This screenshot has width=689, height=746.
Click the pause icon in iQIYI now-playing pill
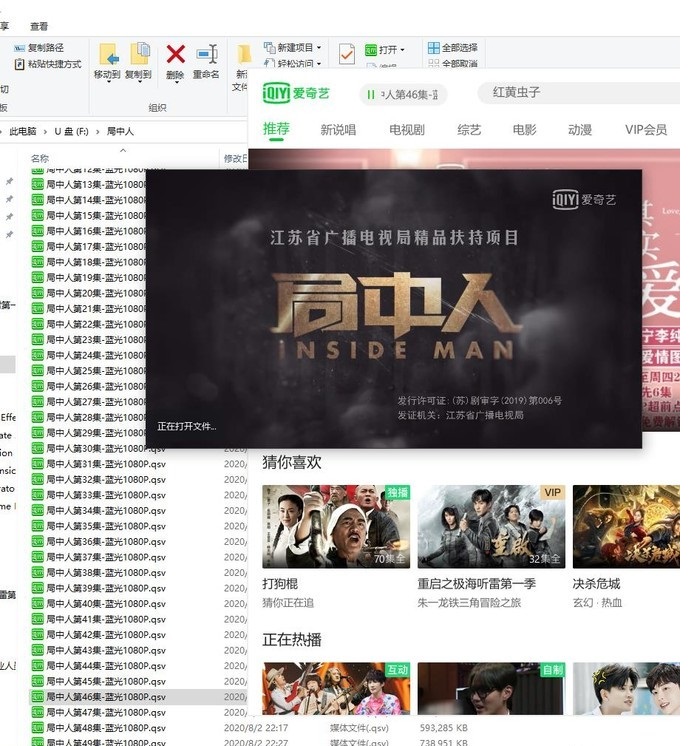[371, 95]
